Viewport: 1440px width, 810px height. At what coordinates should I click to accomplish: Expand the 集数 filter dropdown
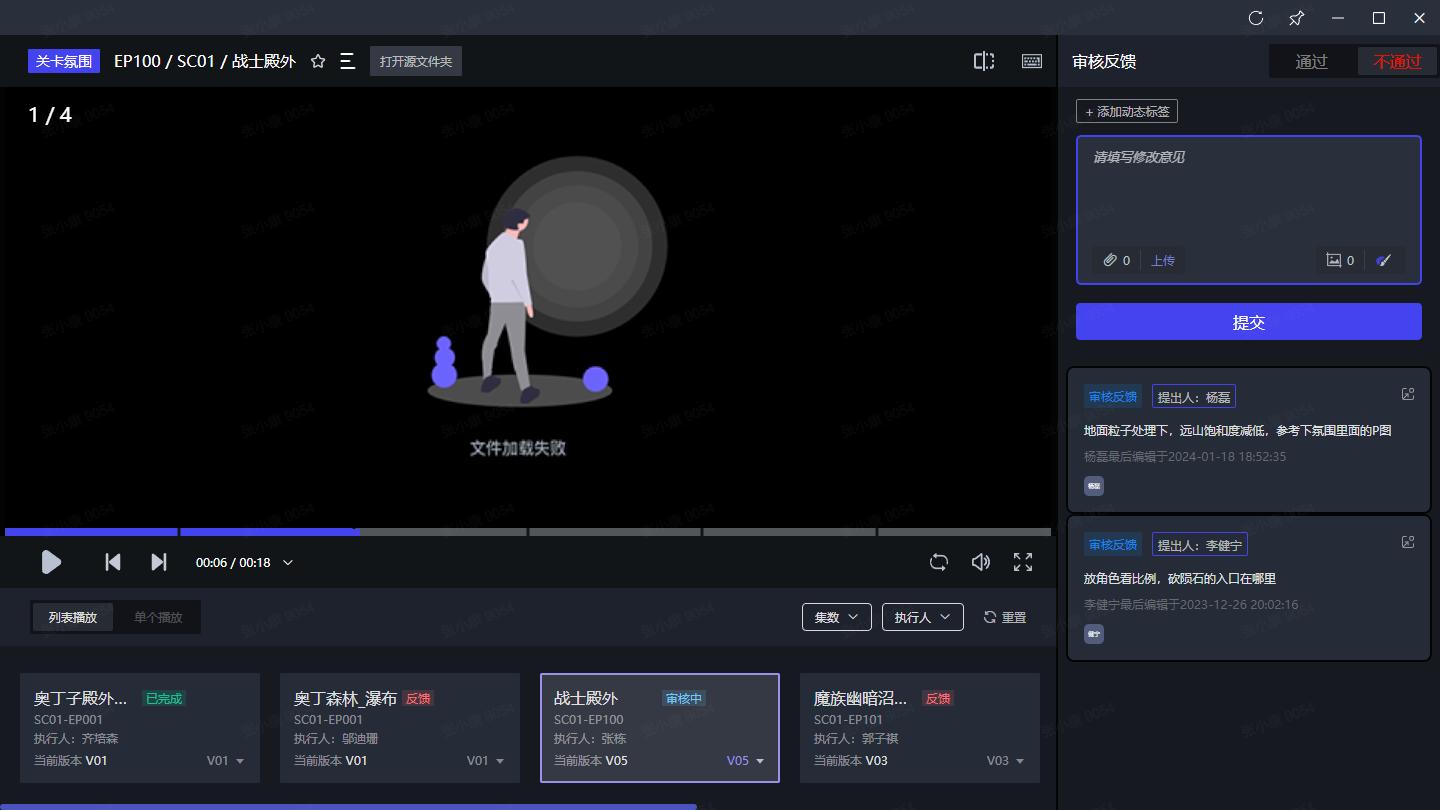coord(836,617)
